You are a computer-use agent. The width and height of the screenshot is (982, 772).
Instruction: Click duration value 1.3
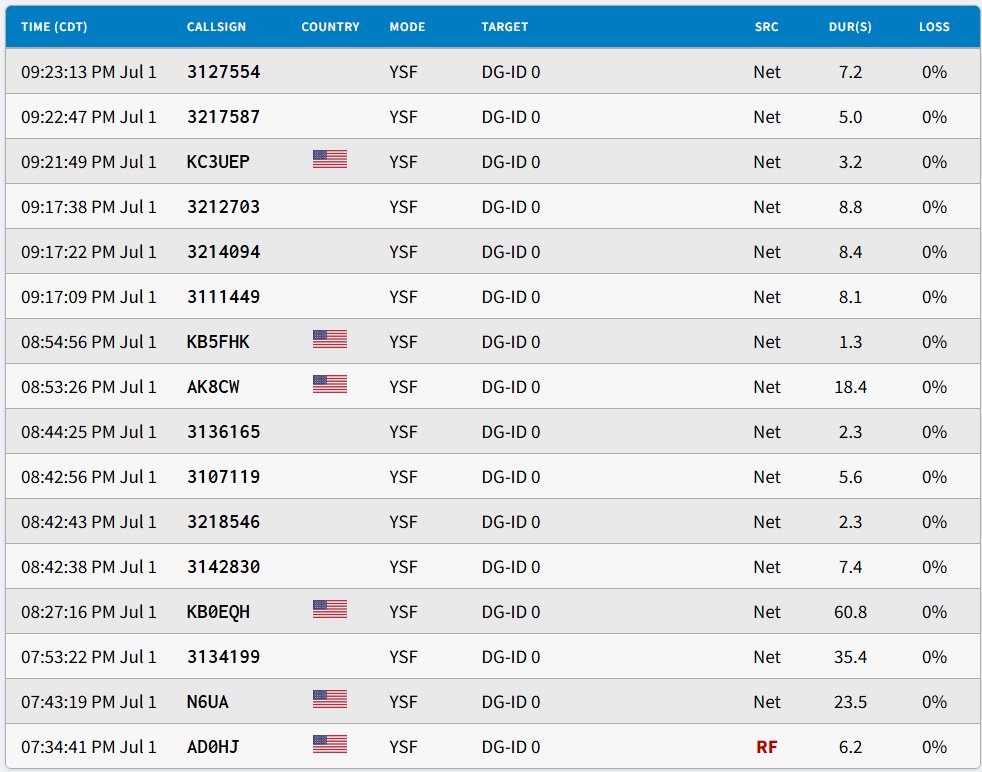pos(850,342)
